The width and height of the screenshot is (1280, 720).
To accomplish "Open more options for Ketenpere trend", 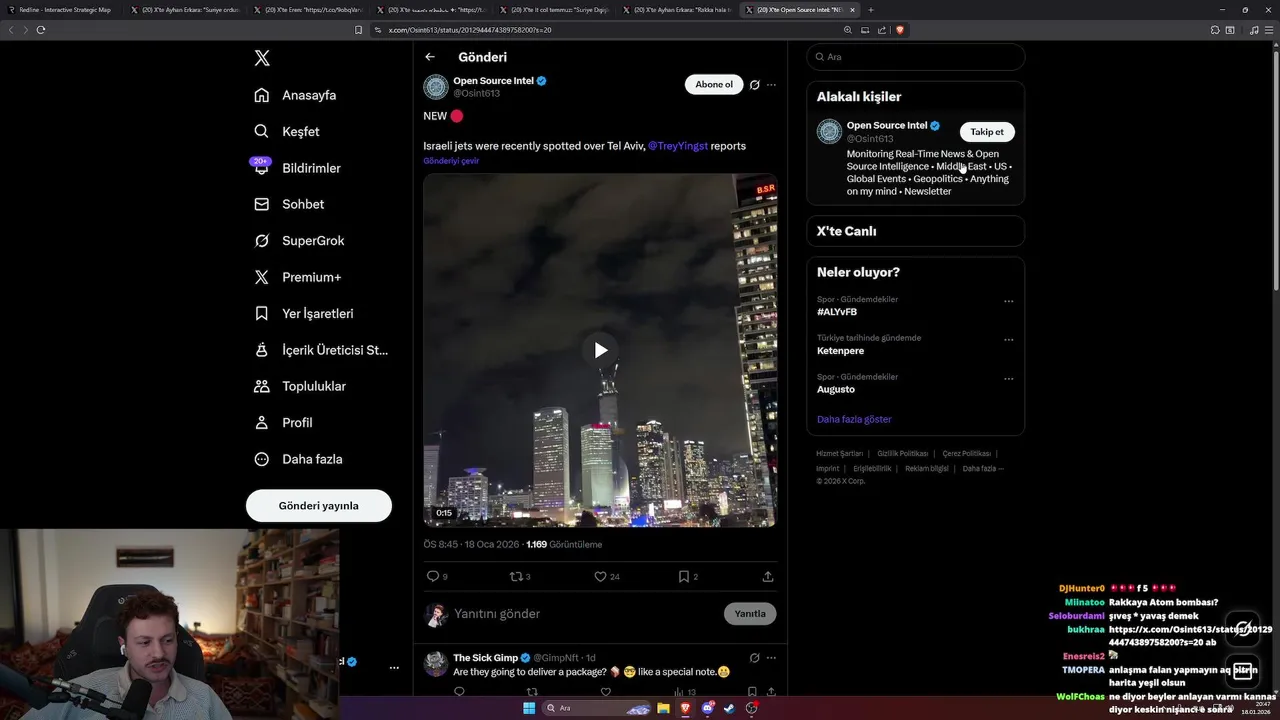I will (1009, 340).
